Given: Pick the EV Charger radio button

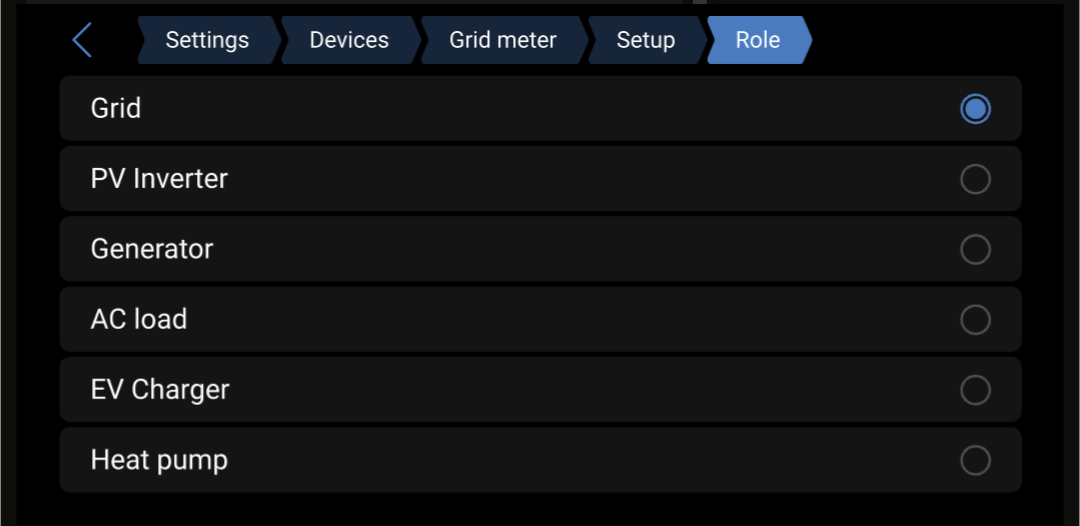Looking at the screenshot, I should pyautogui.click(x=975, y=390).
